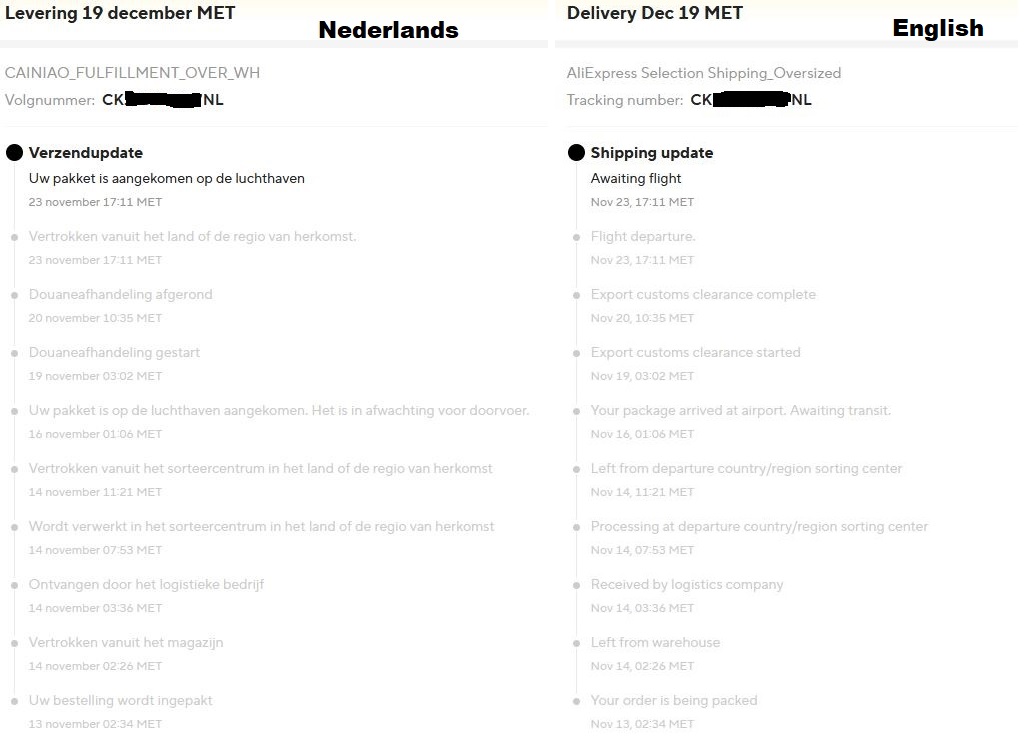Click the dot beside Flight departure
The height and width of the screenshot is (746, 1035).
click(576, 237)
